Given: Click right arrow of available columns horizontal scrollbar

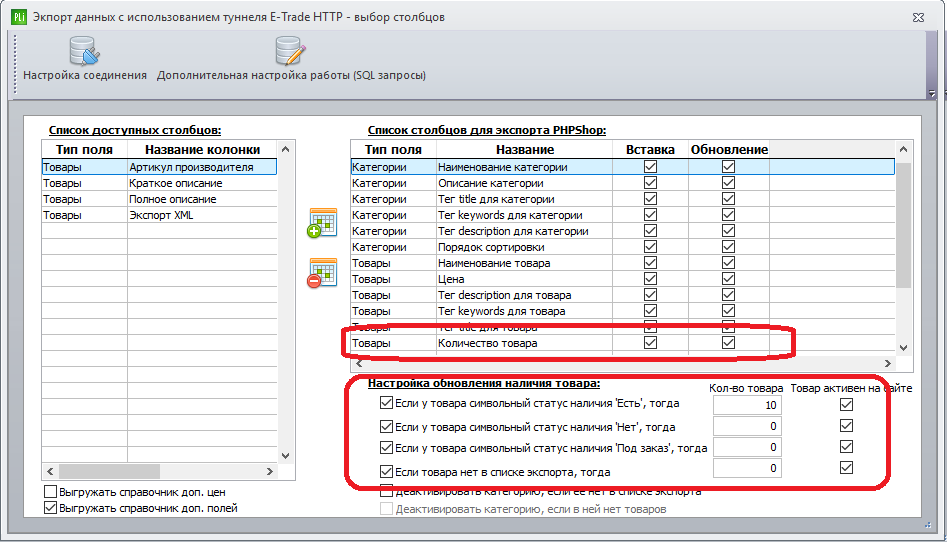Looking at the screenshot, I should [x=270, y=471].
